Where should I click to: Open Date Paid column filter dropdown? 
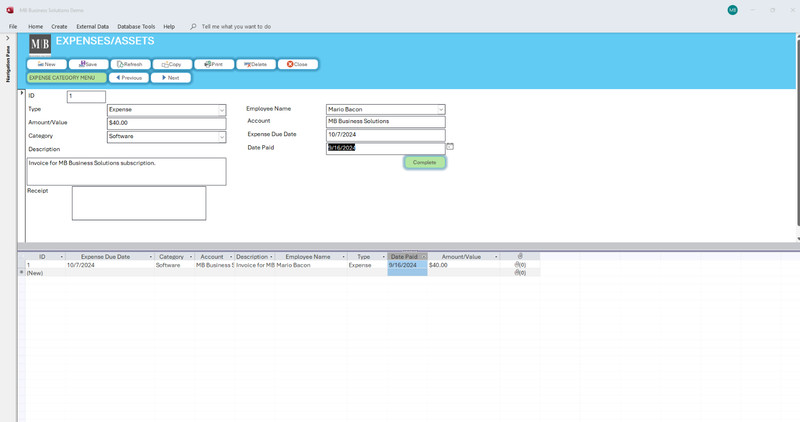pyautogui.click(x=423, y=257)
